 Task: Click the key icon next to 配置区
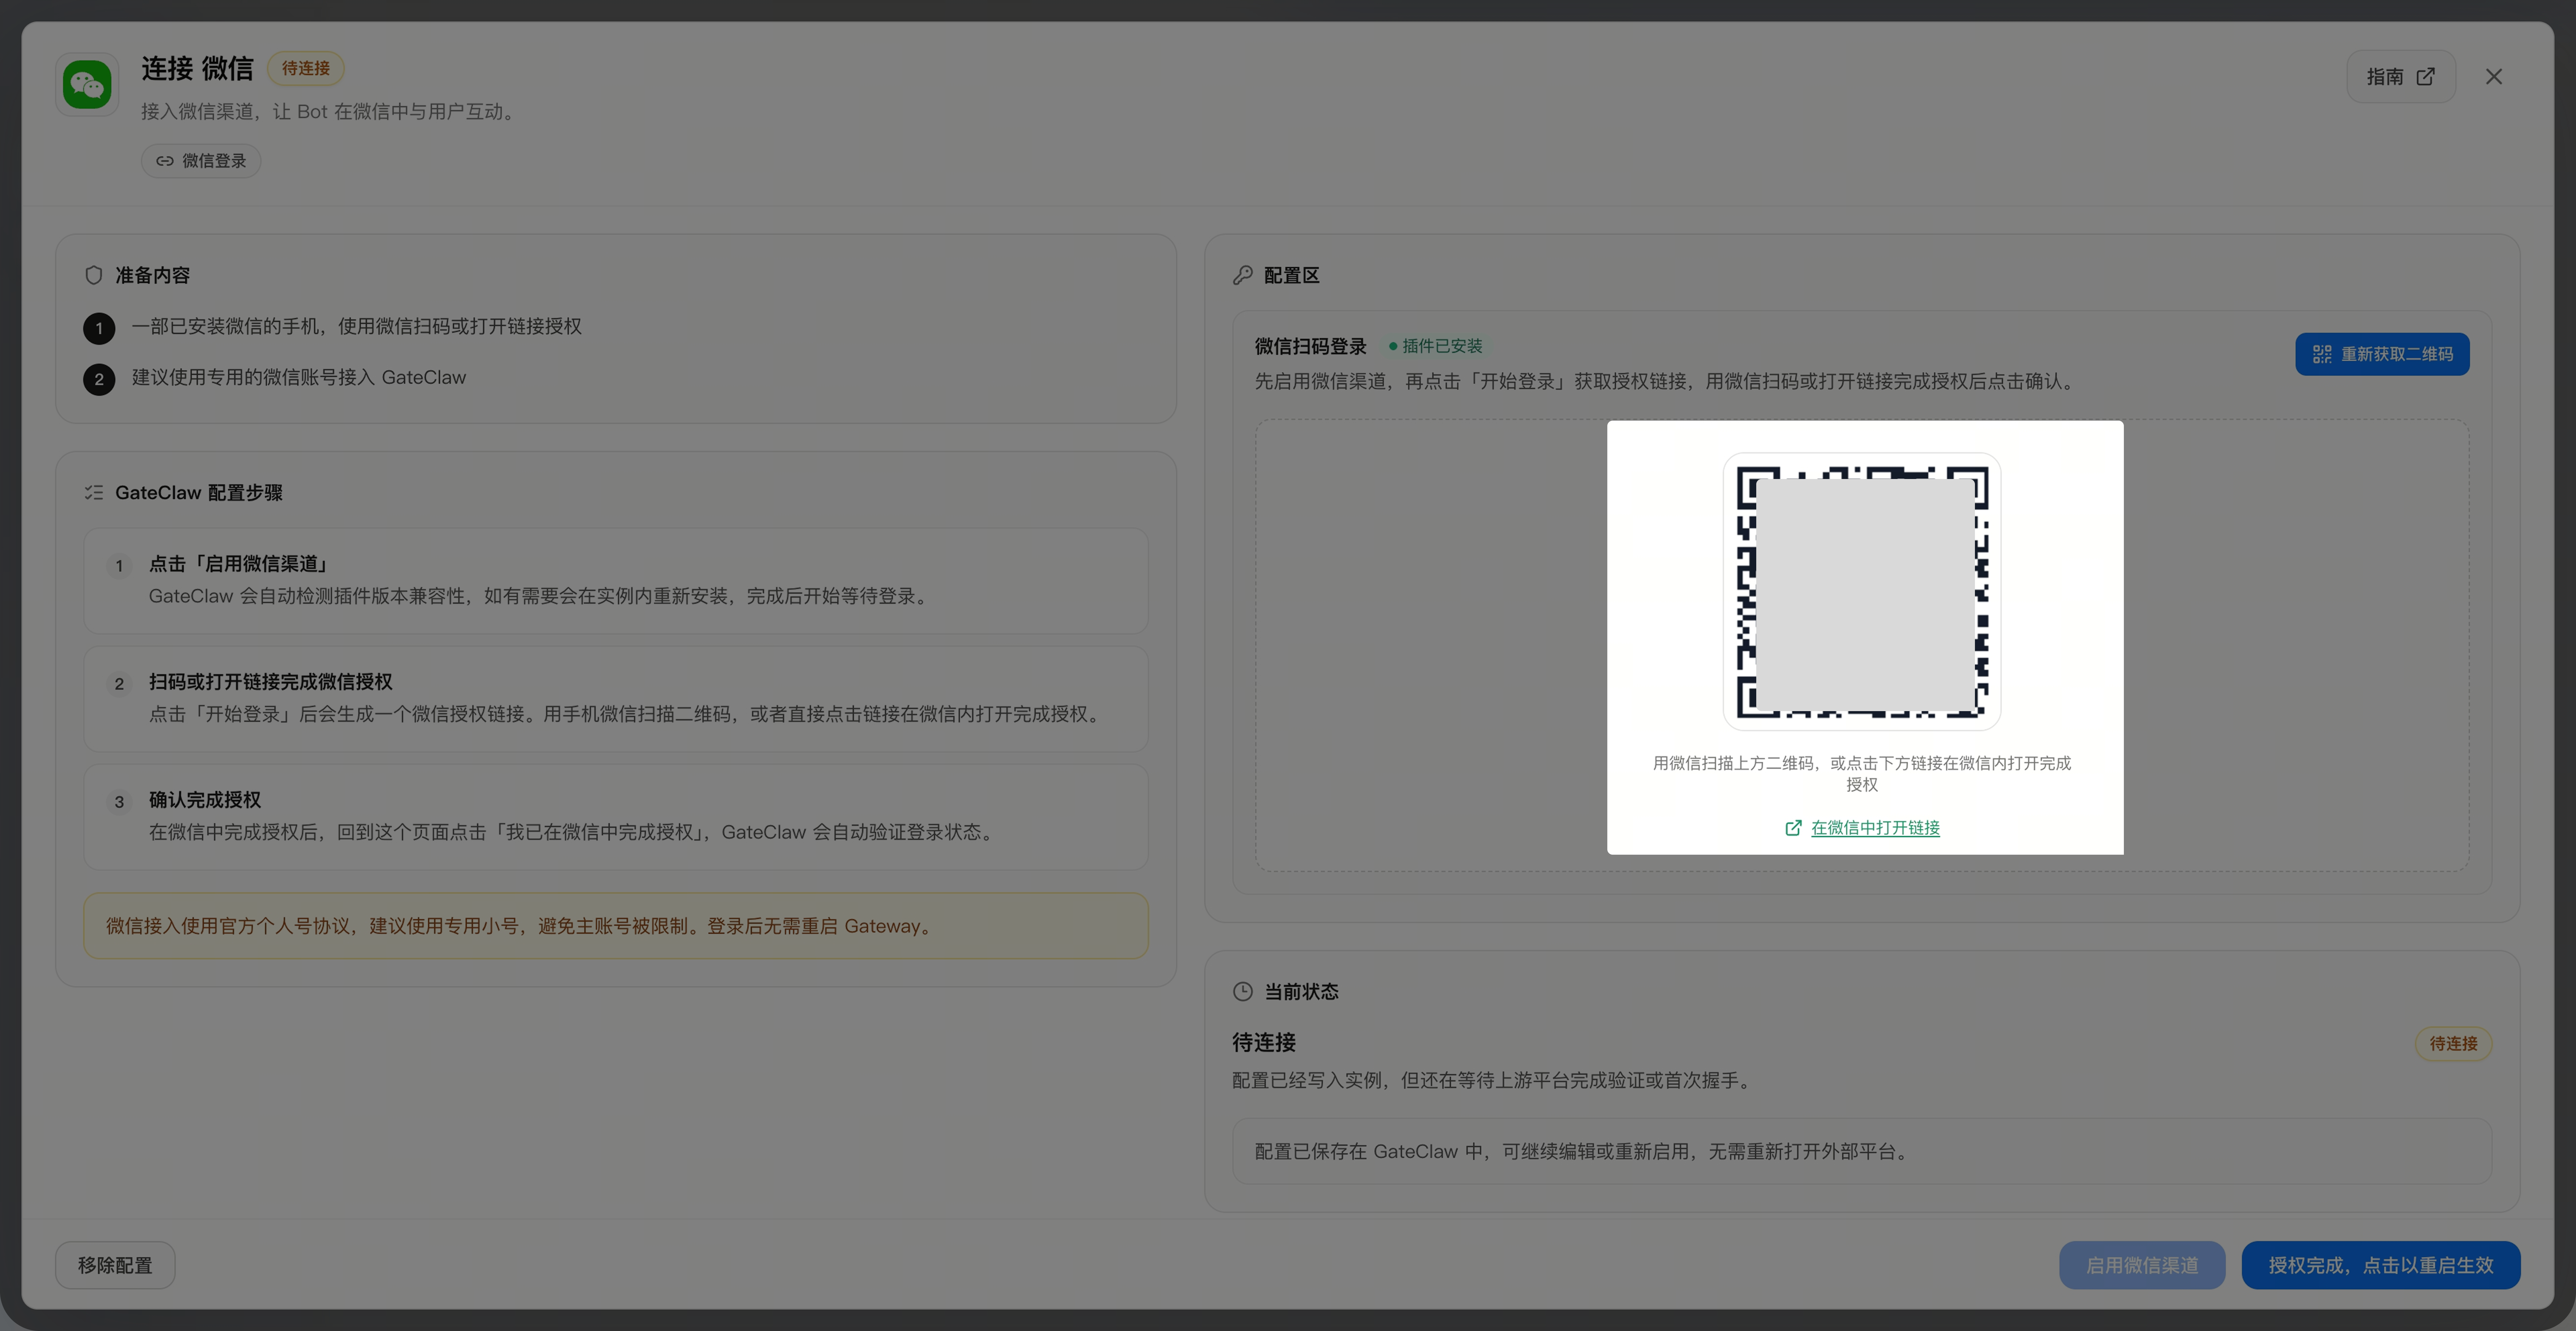1243,275
